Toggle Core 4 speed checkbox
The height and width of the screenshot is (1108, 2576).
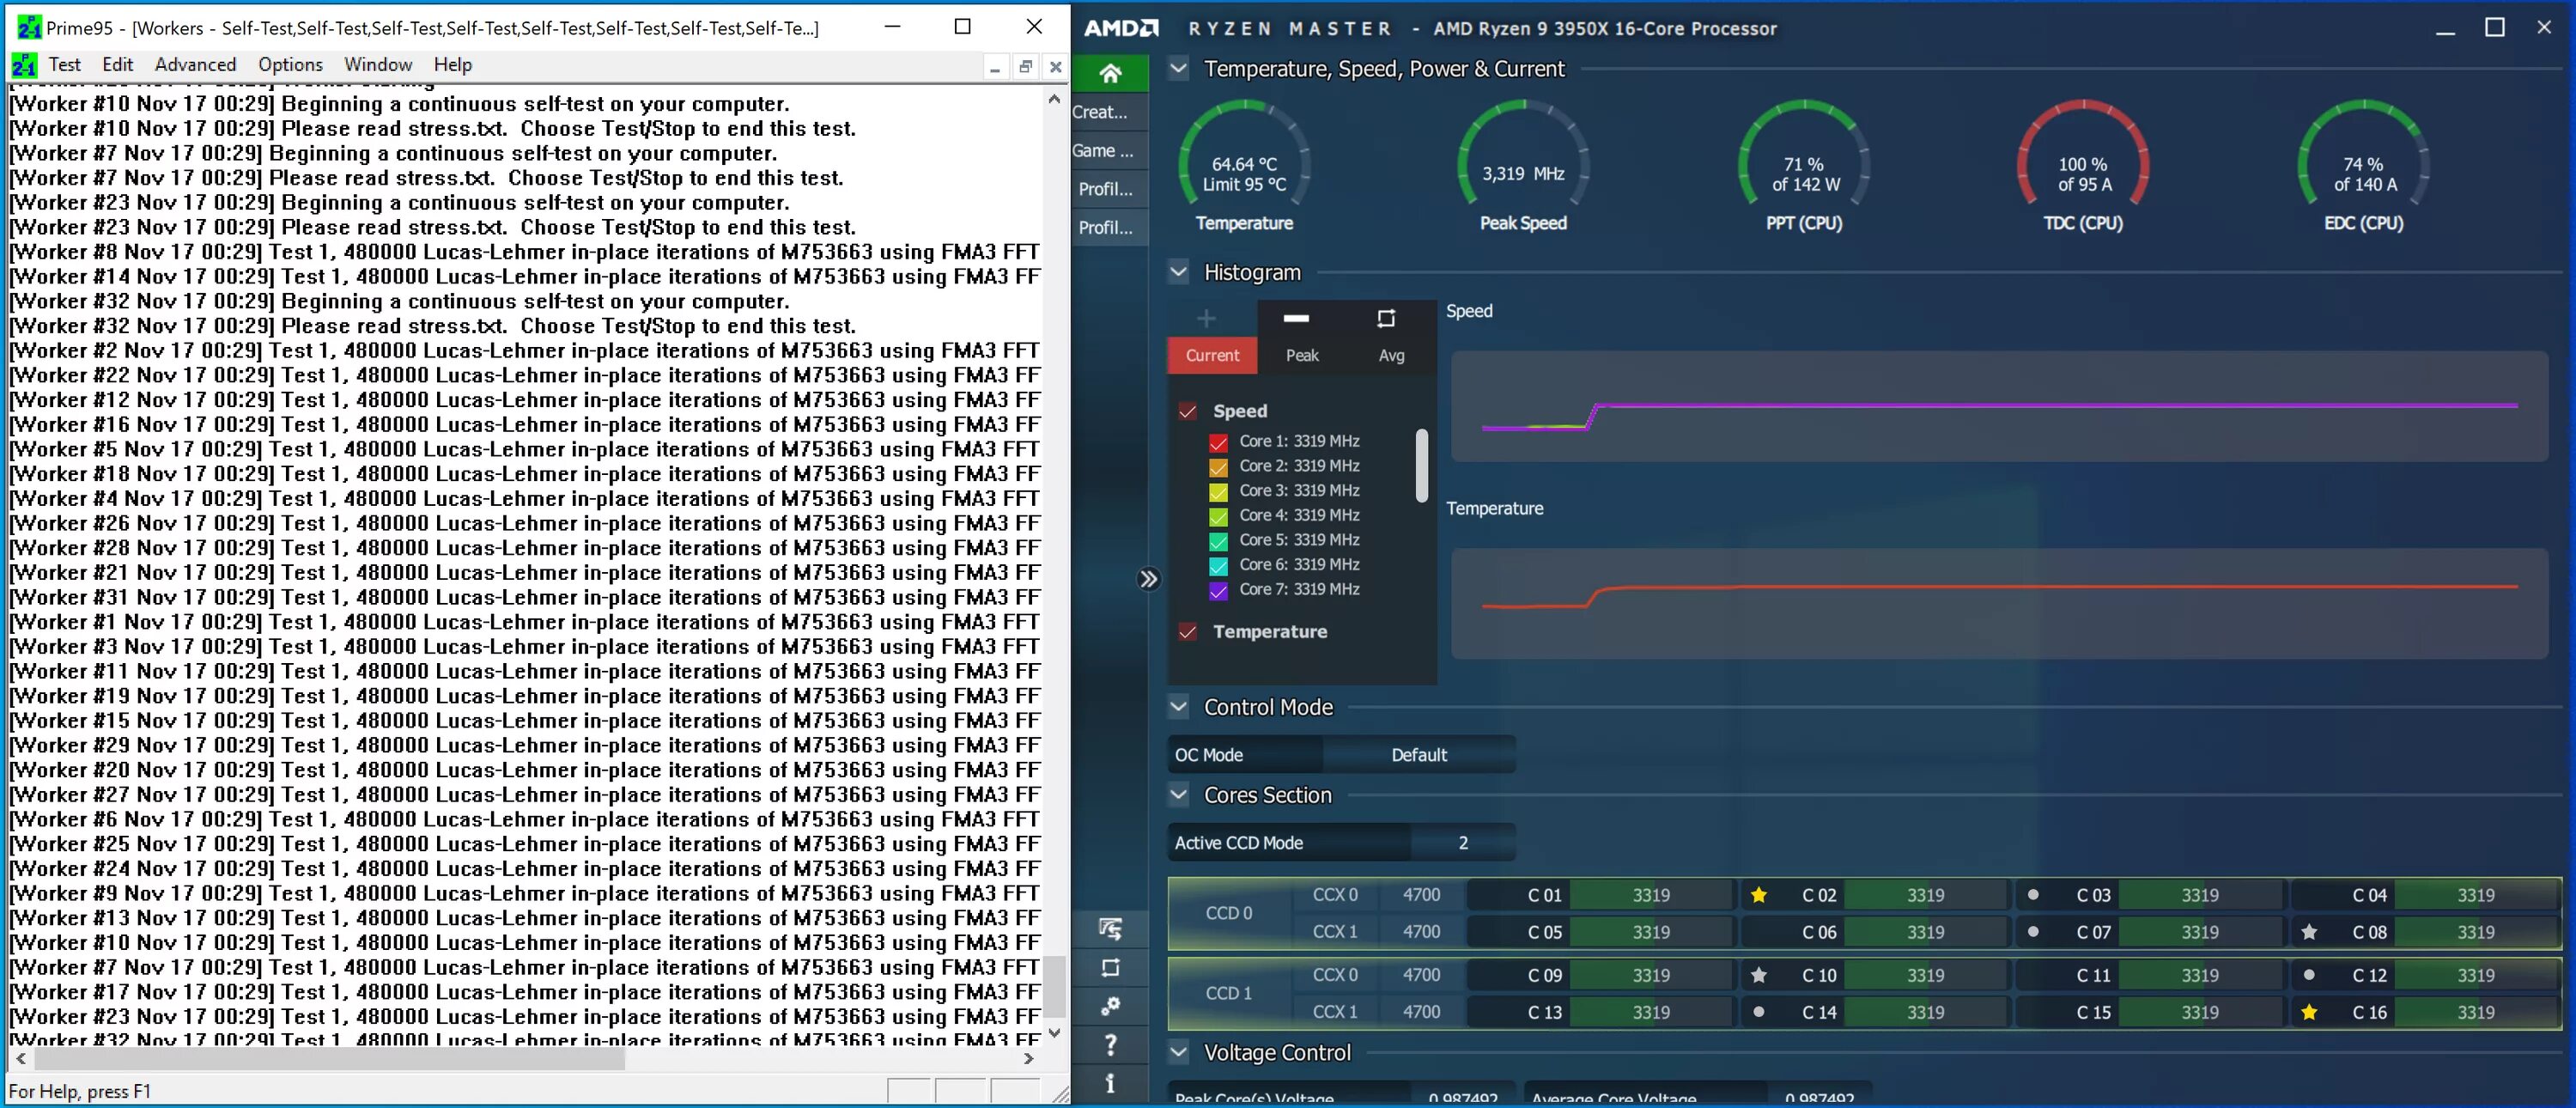tap(1218, 516)
